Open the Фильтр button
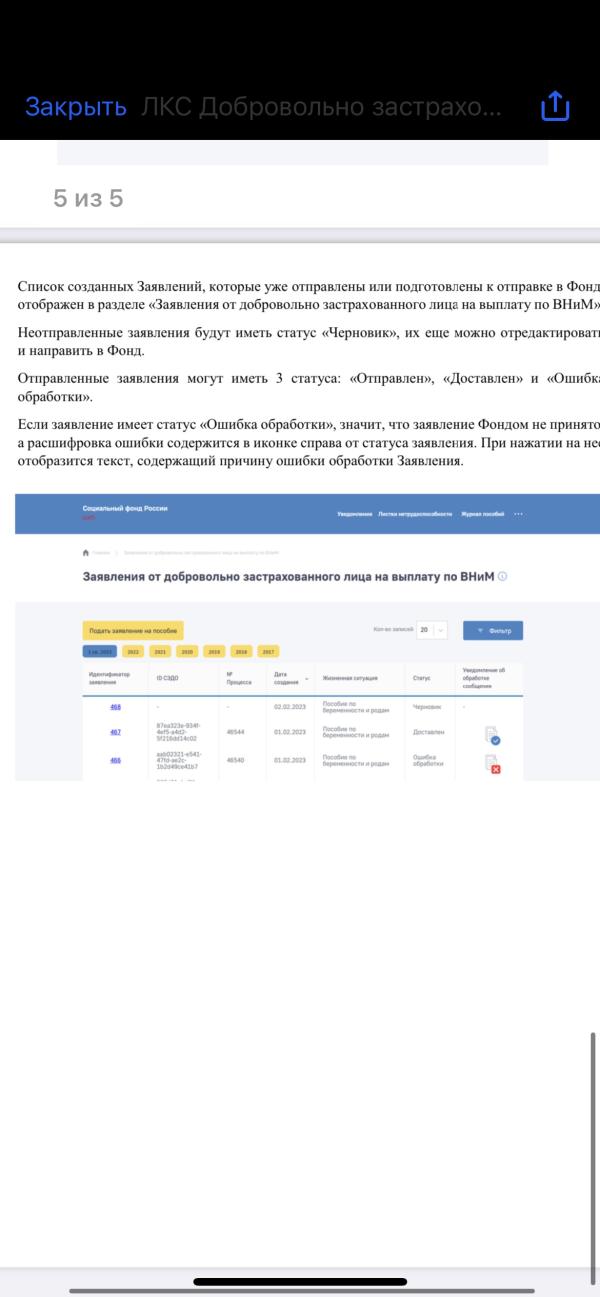Viewport: 600px width, 1297px height. pos(493,630)
